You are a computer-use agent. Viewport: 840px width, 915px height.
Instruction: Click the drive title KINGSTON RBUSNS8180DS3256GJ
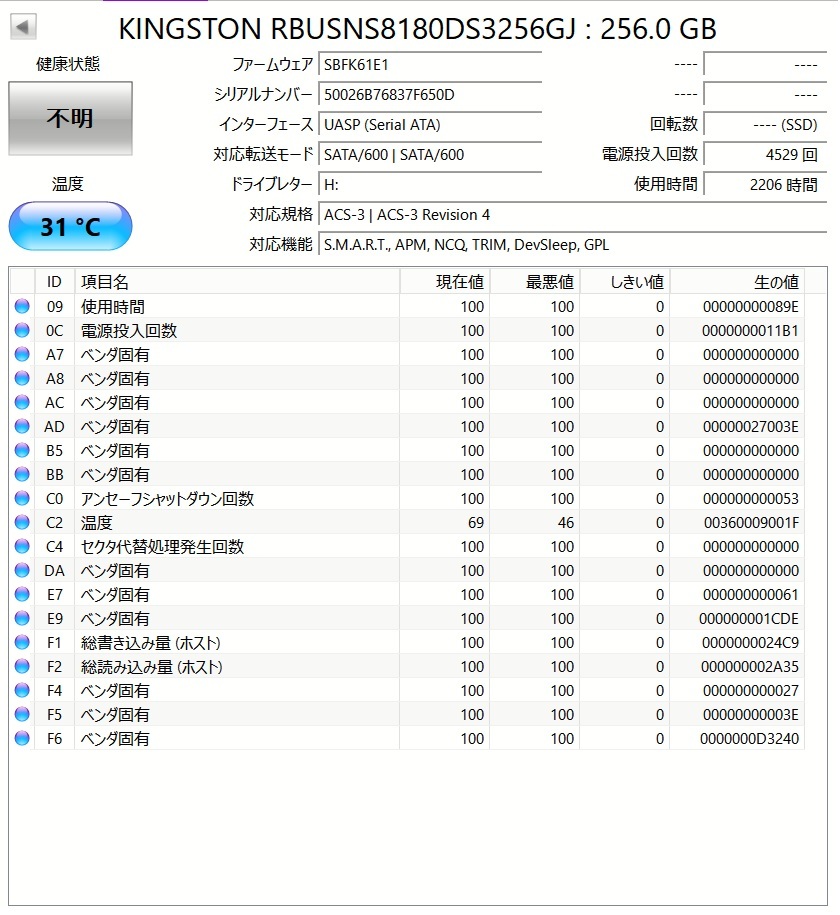(x=347, y=29)
